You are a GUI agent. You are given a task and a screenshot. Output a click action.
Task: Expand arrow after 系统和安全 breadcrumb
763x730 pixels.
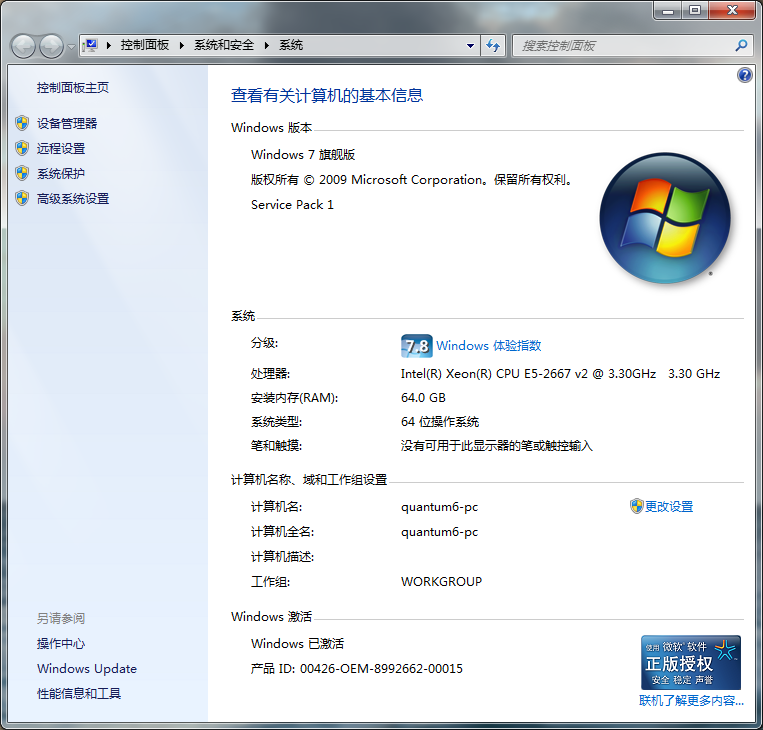click(x=267, y=45)
